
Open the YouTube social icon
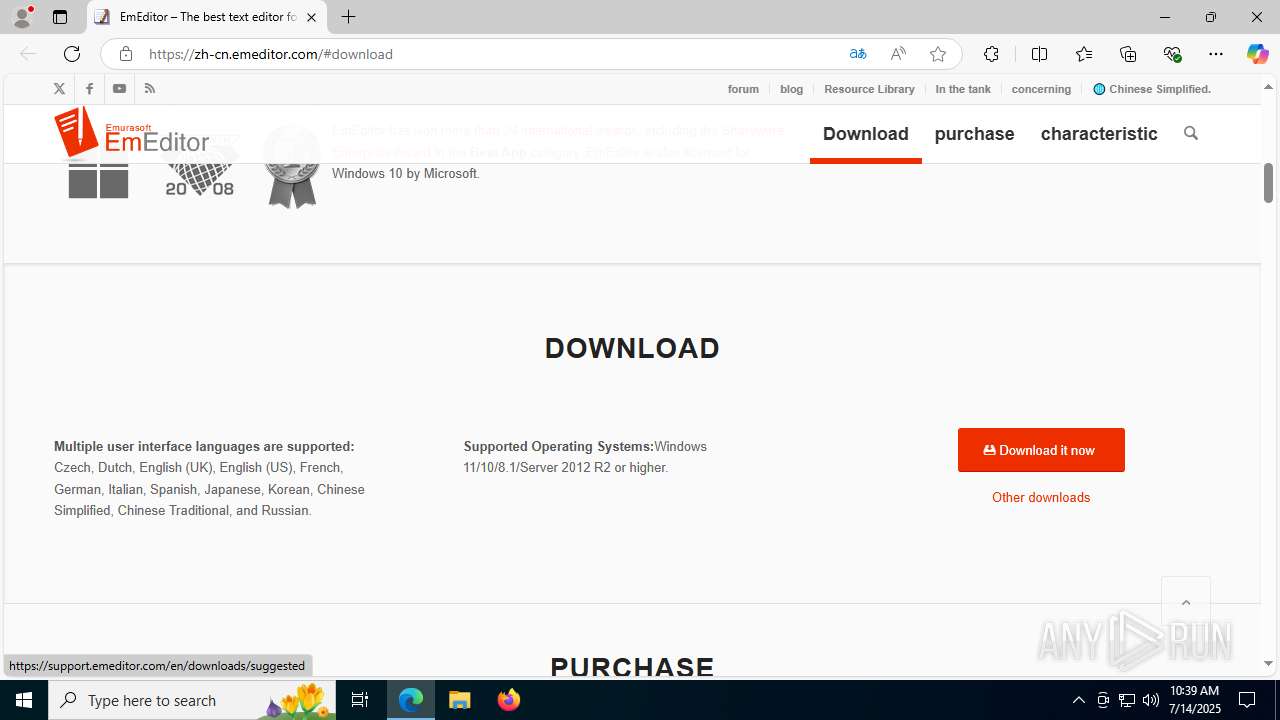pos(119,89)
